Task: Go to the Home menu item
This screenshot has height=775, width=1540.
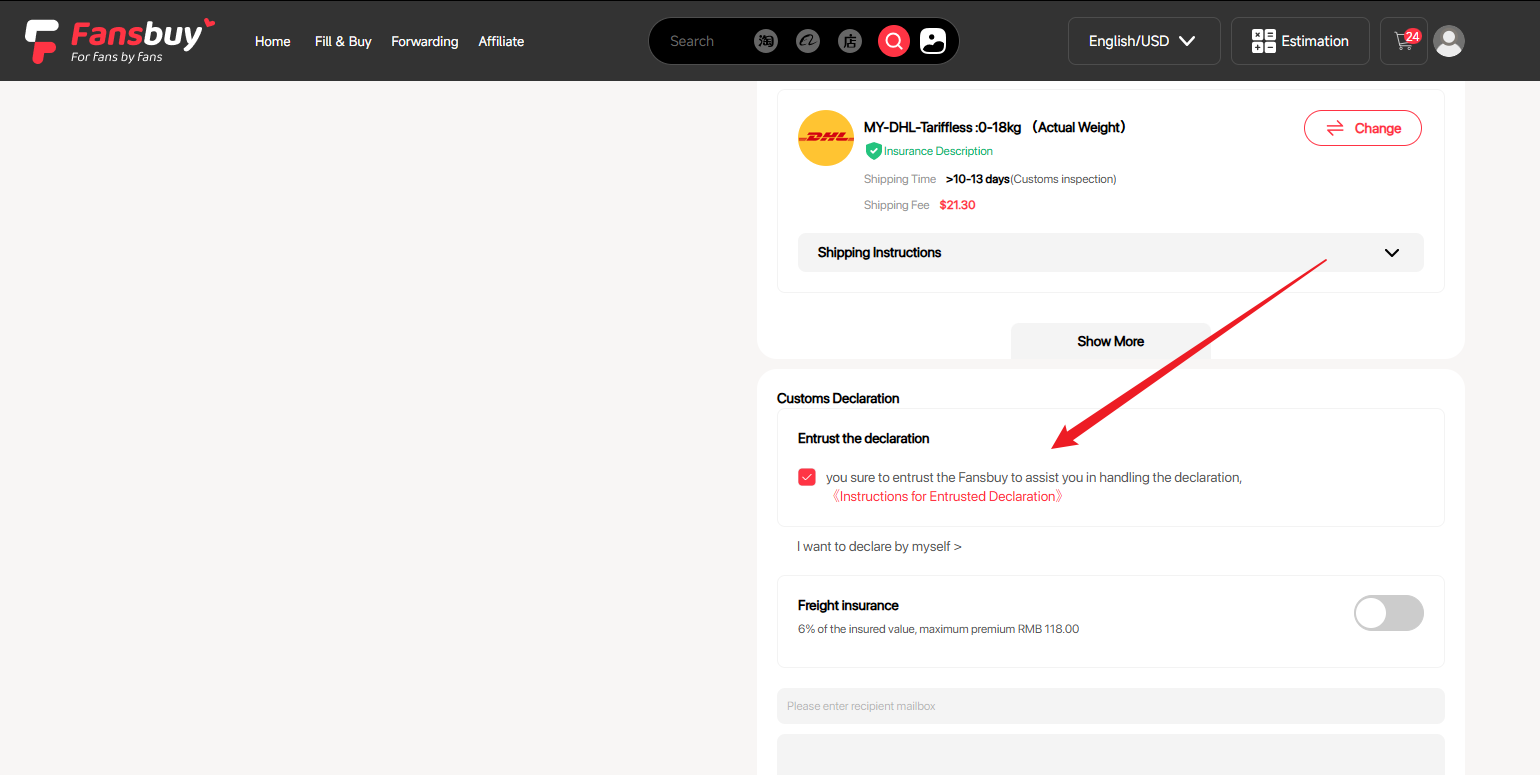Action: [273, 41]
